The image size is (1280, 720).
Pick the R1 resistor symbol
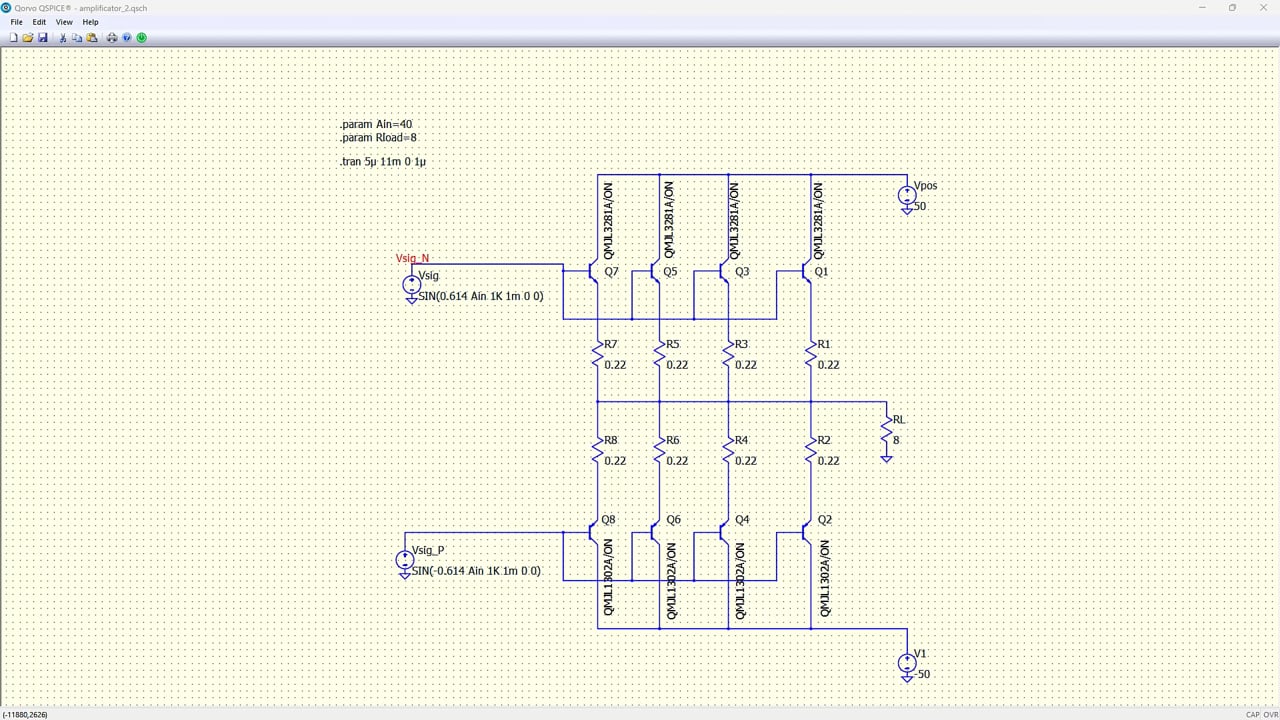(x=812, y=354)
